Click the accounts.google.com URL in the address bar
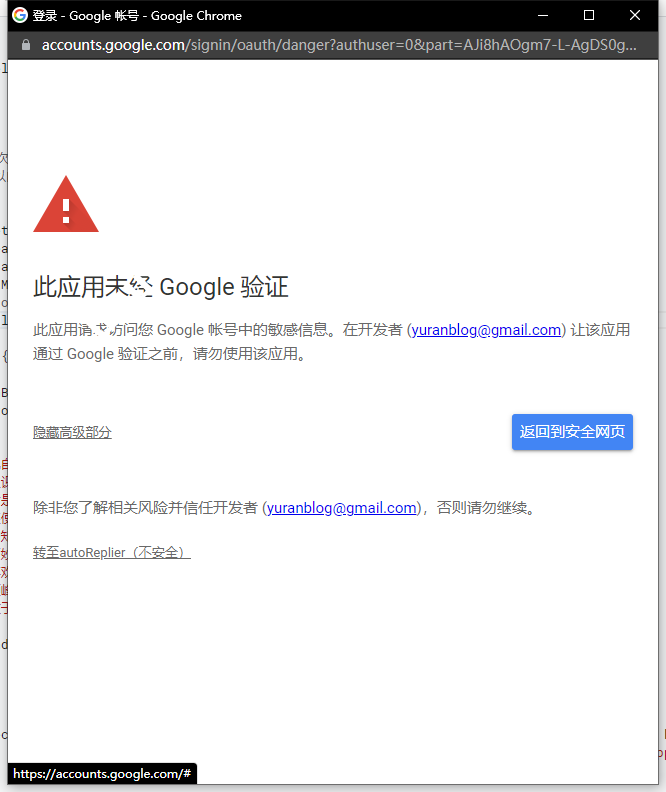Image resolution: width=666 pixels, height=792 pixels. pos(339,45)
